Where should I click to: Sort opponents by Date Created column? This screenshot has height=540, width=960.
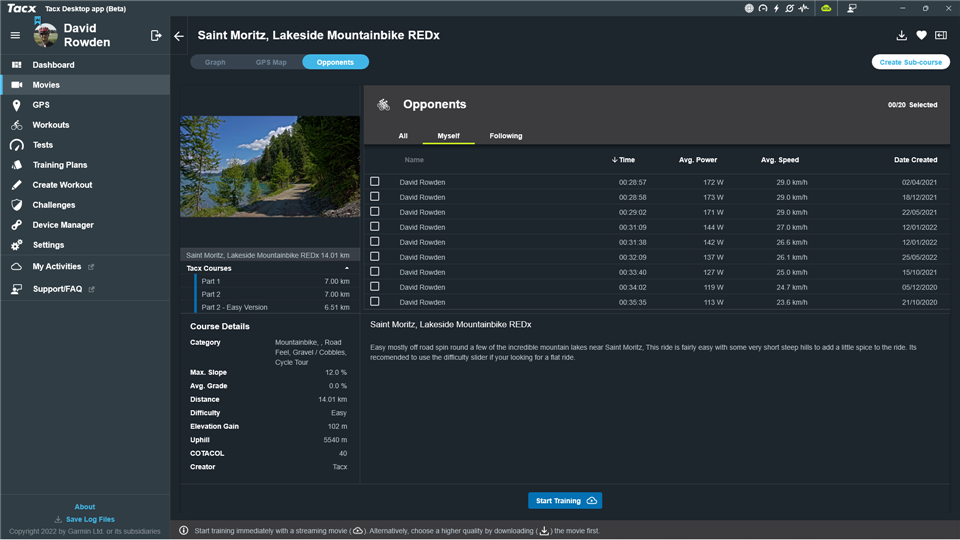click(915, 160)
